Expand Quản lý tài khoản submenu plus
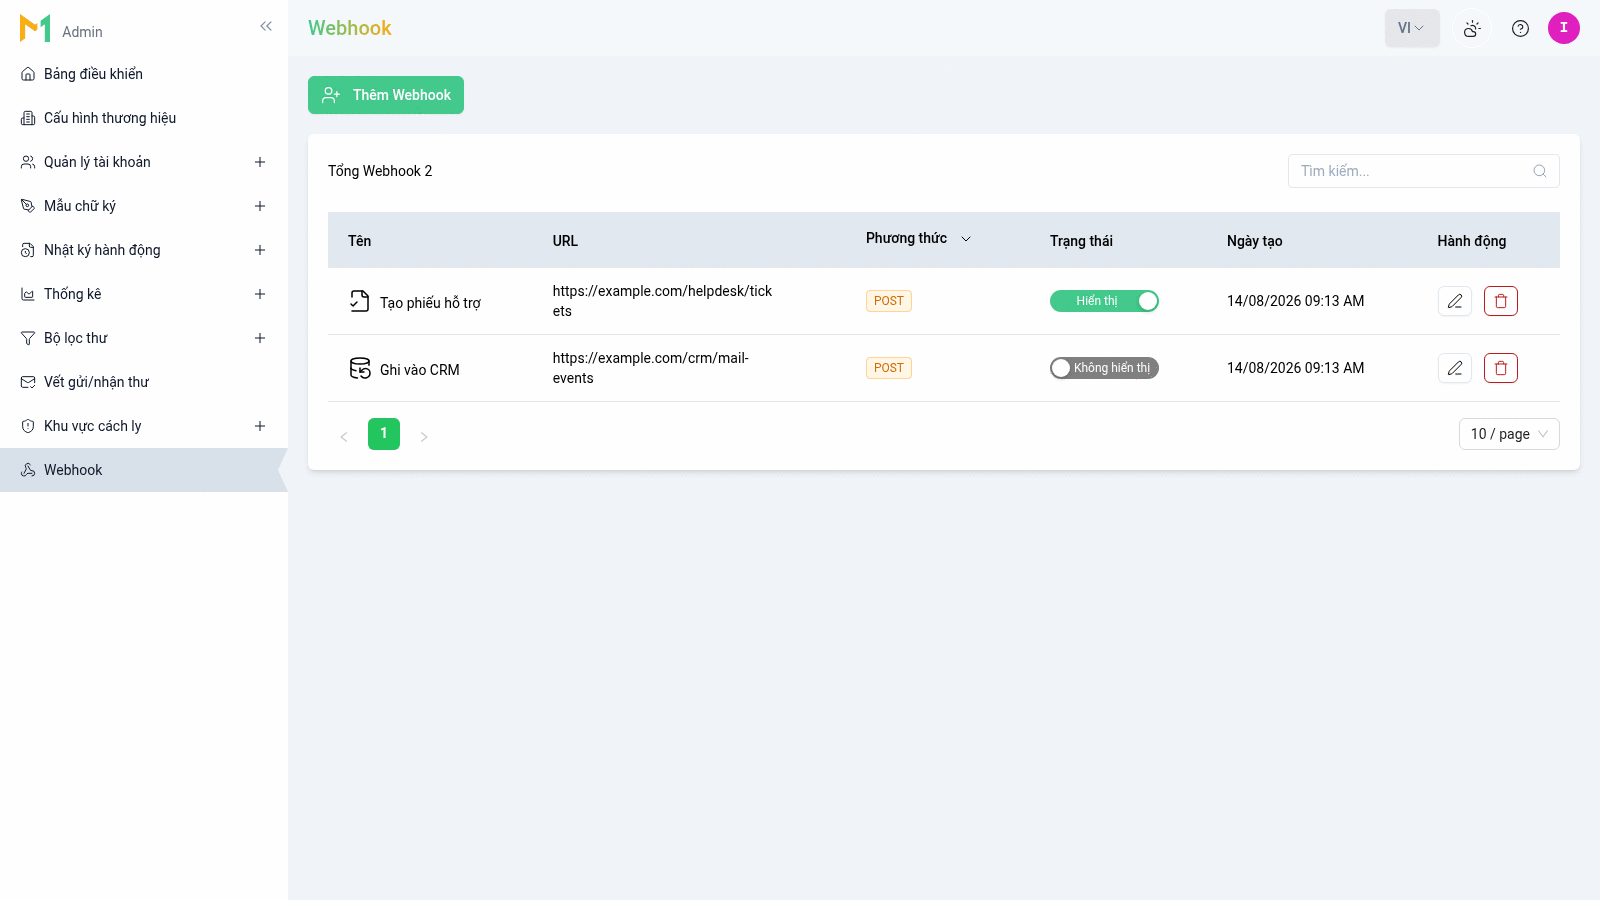Image resolution: width=1600 pixels, height=900 pixels. [260, 162]
